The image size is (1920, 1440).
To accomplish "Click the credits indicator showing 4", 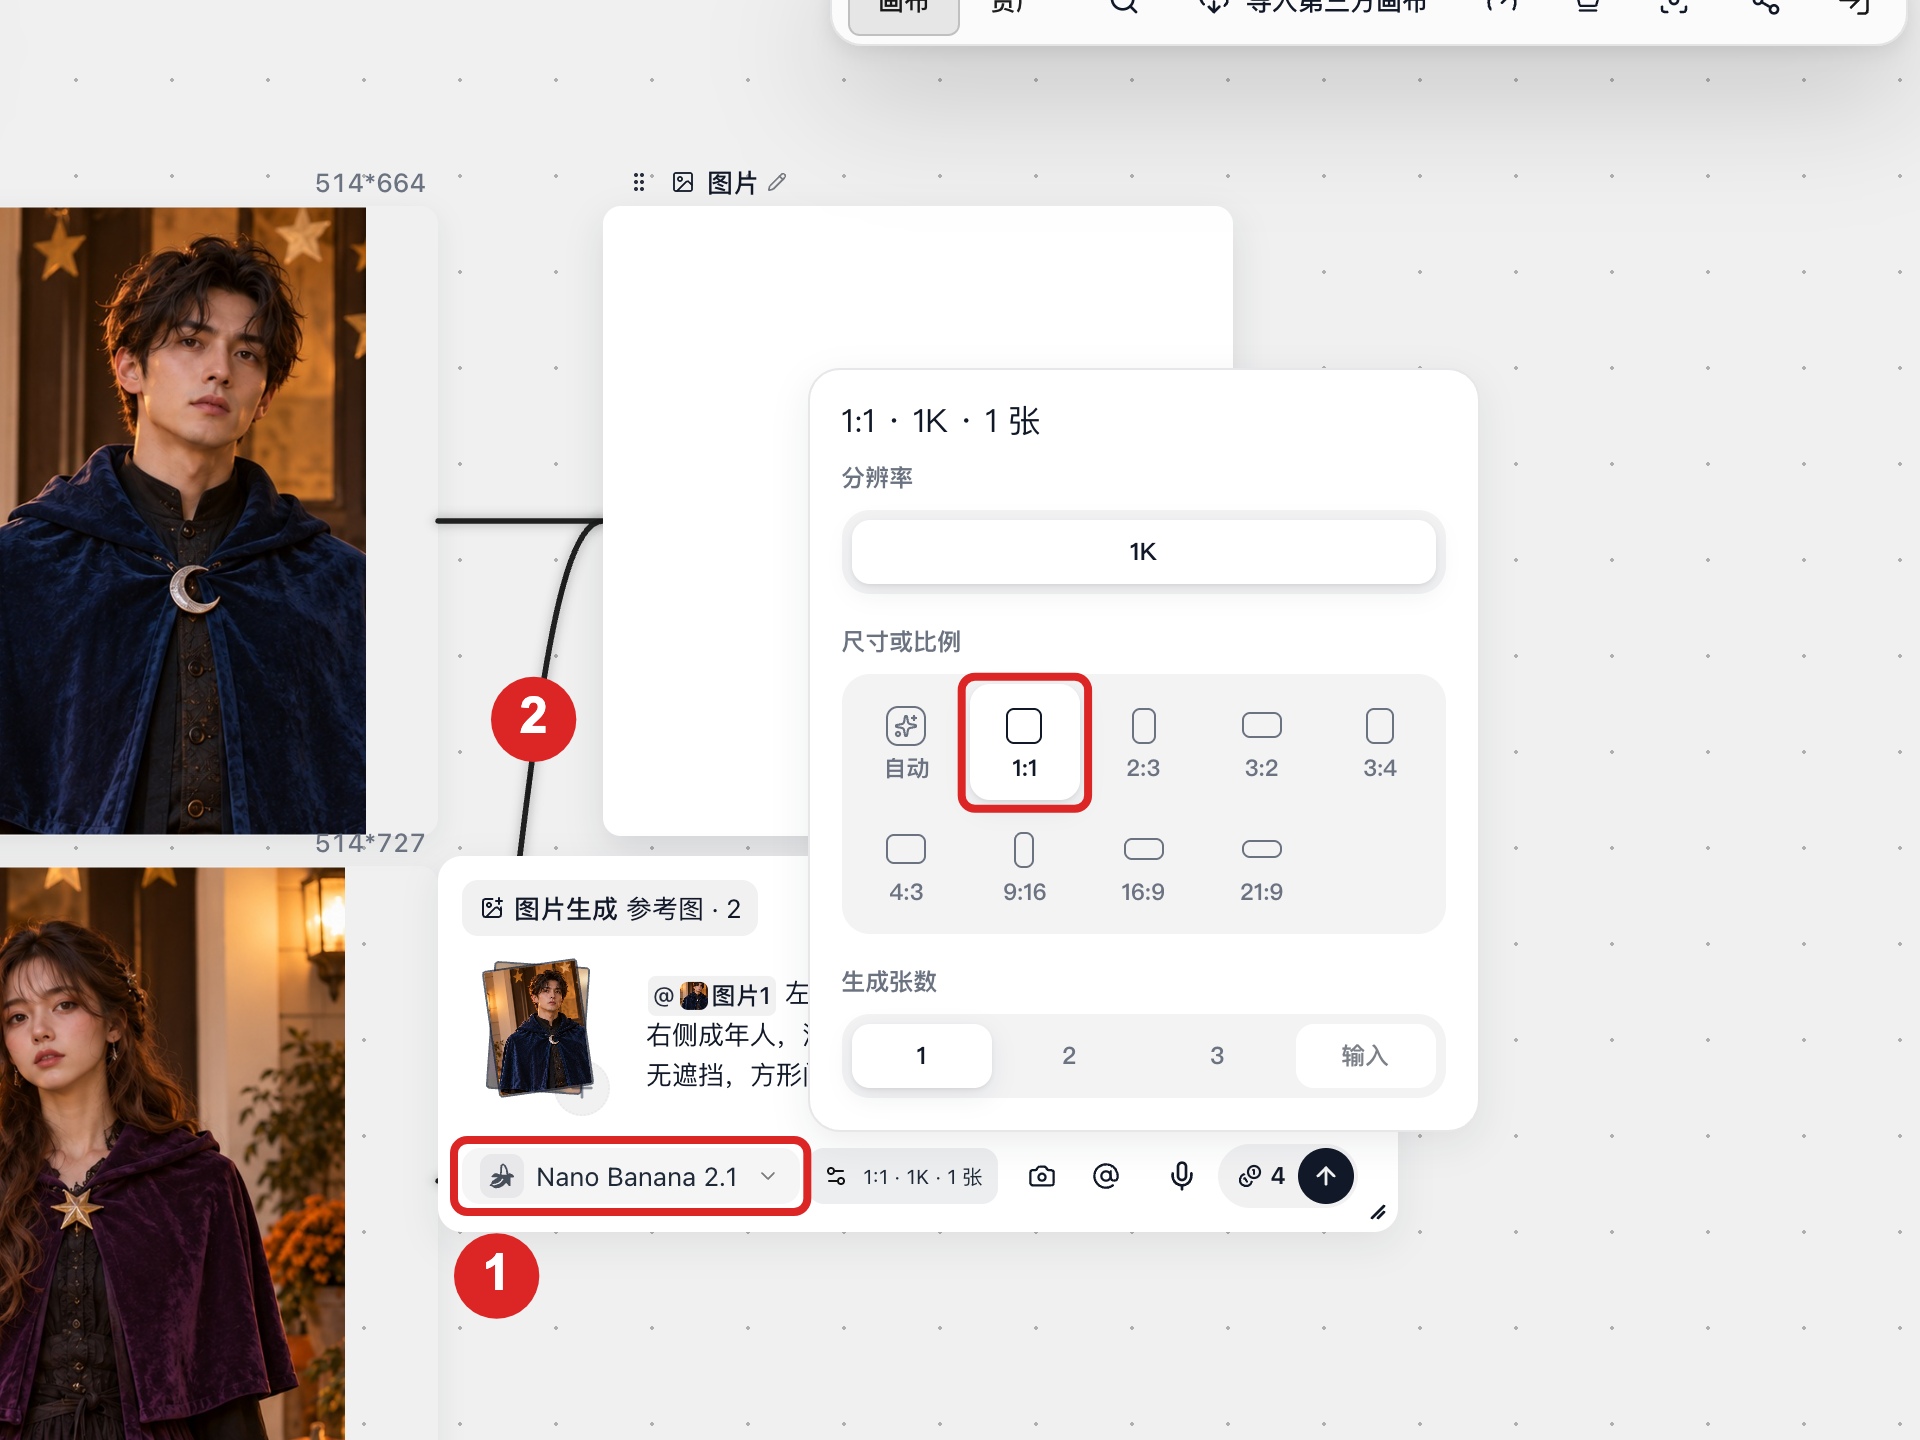I will (x=1261, y=1176).
